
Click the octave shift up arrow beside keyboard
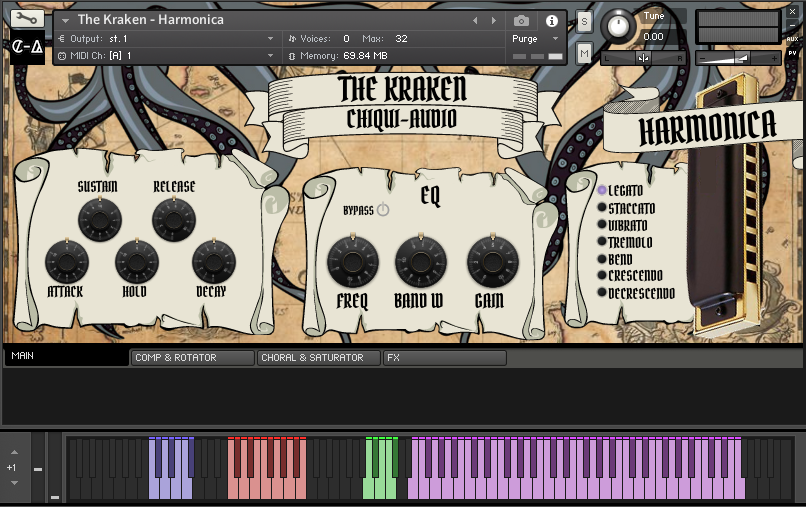pyautogui.click(x=13, y=452)
